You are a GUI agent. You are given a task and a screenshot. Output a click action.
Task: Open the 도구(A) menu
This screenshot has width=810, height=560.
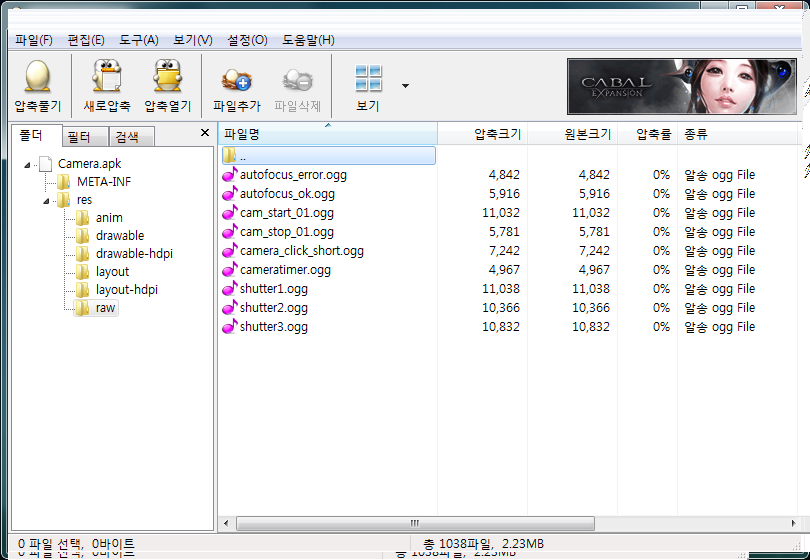139,40
